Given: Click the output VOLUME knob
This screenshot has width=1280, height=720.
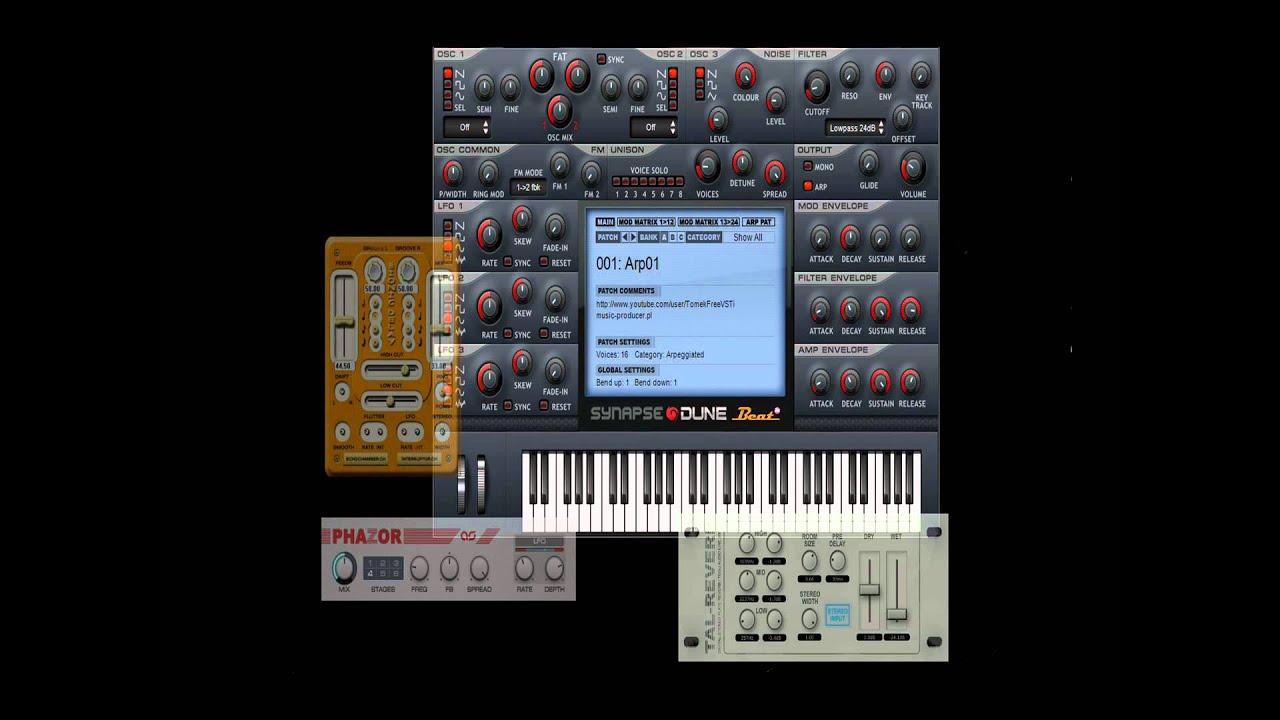Looking at the screenshot, I should (x=912, y=169).
